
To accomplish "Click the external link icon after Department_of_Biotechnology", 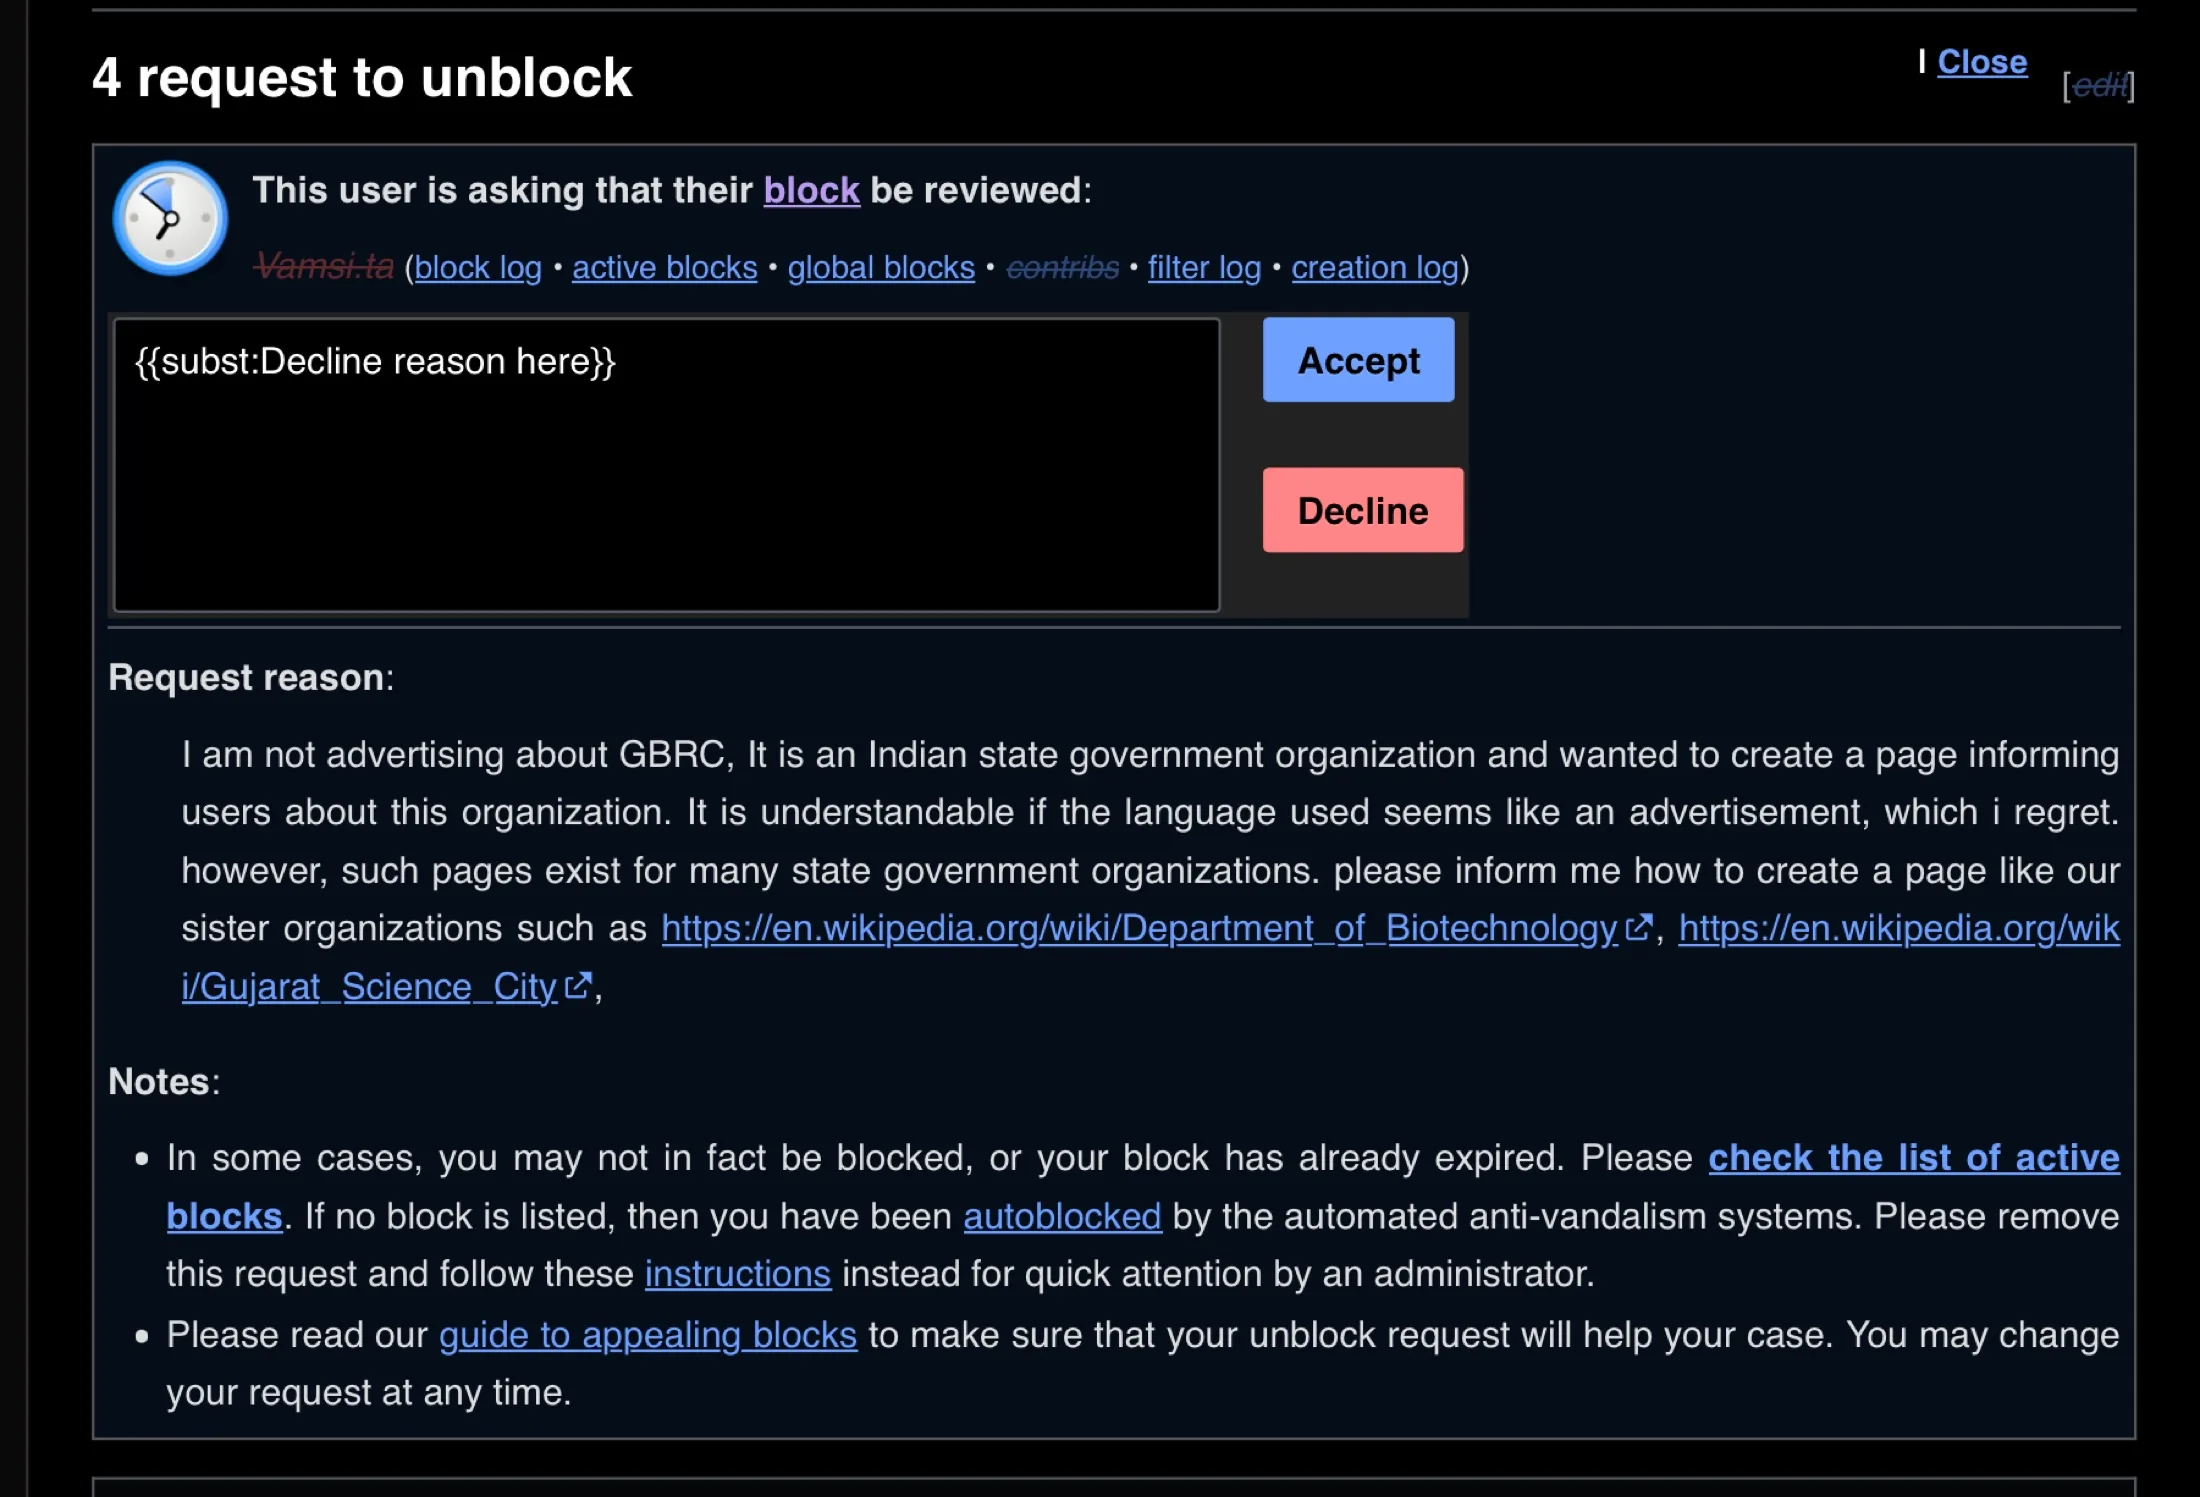I will 1637,928.
